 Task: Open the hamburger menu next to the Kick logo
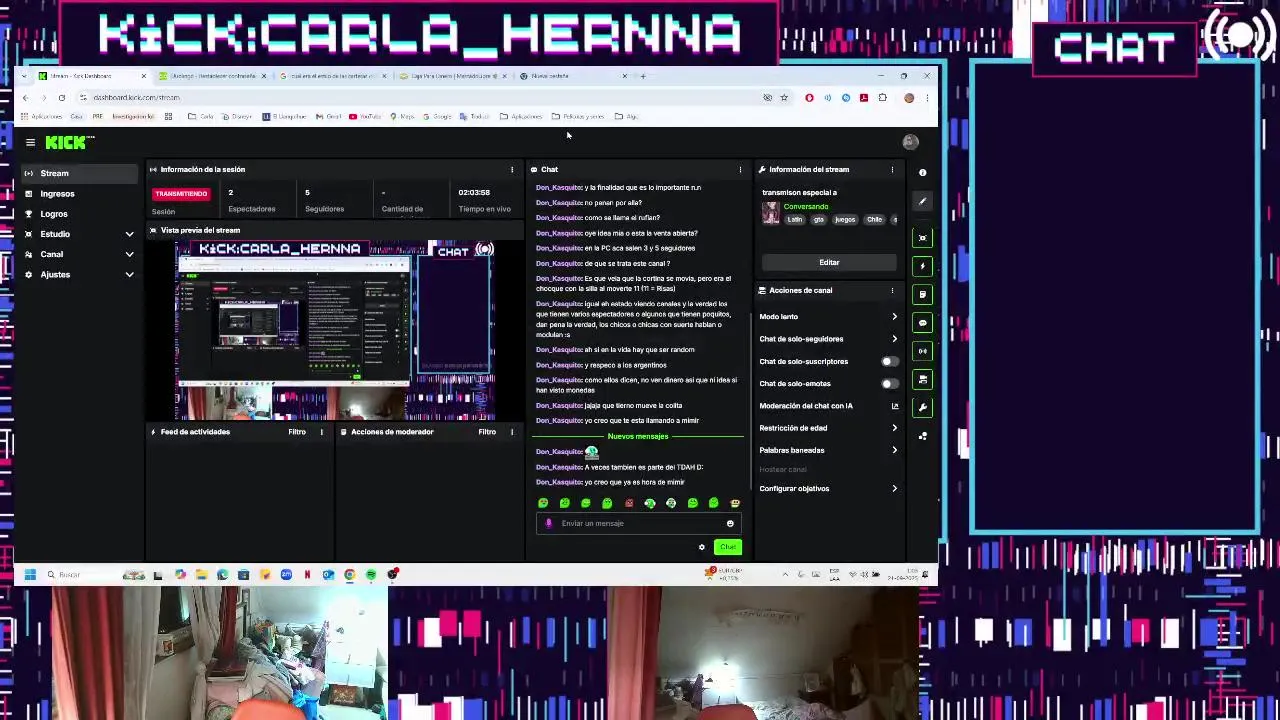[x=30, y=142]
